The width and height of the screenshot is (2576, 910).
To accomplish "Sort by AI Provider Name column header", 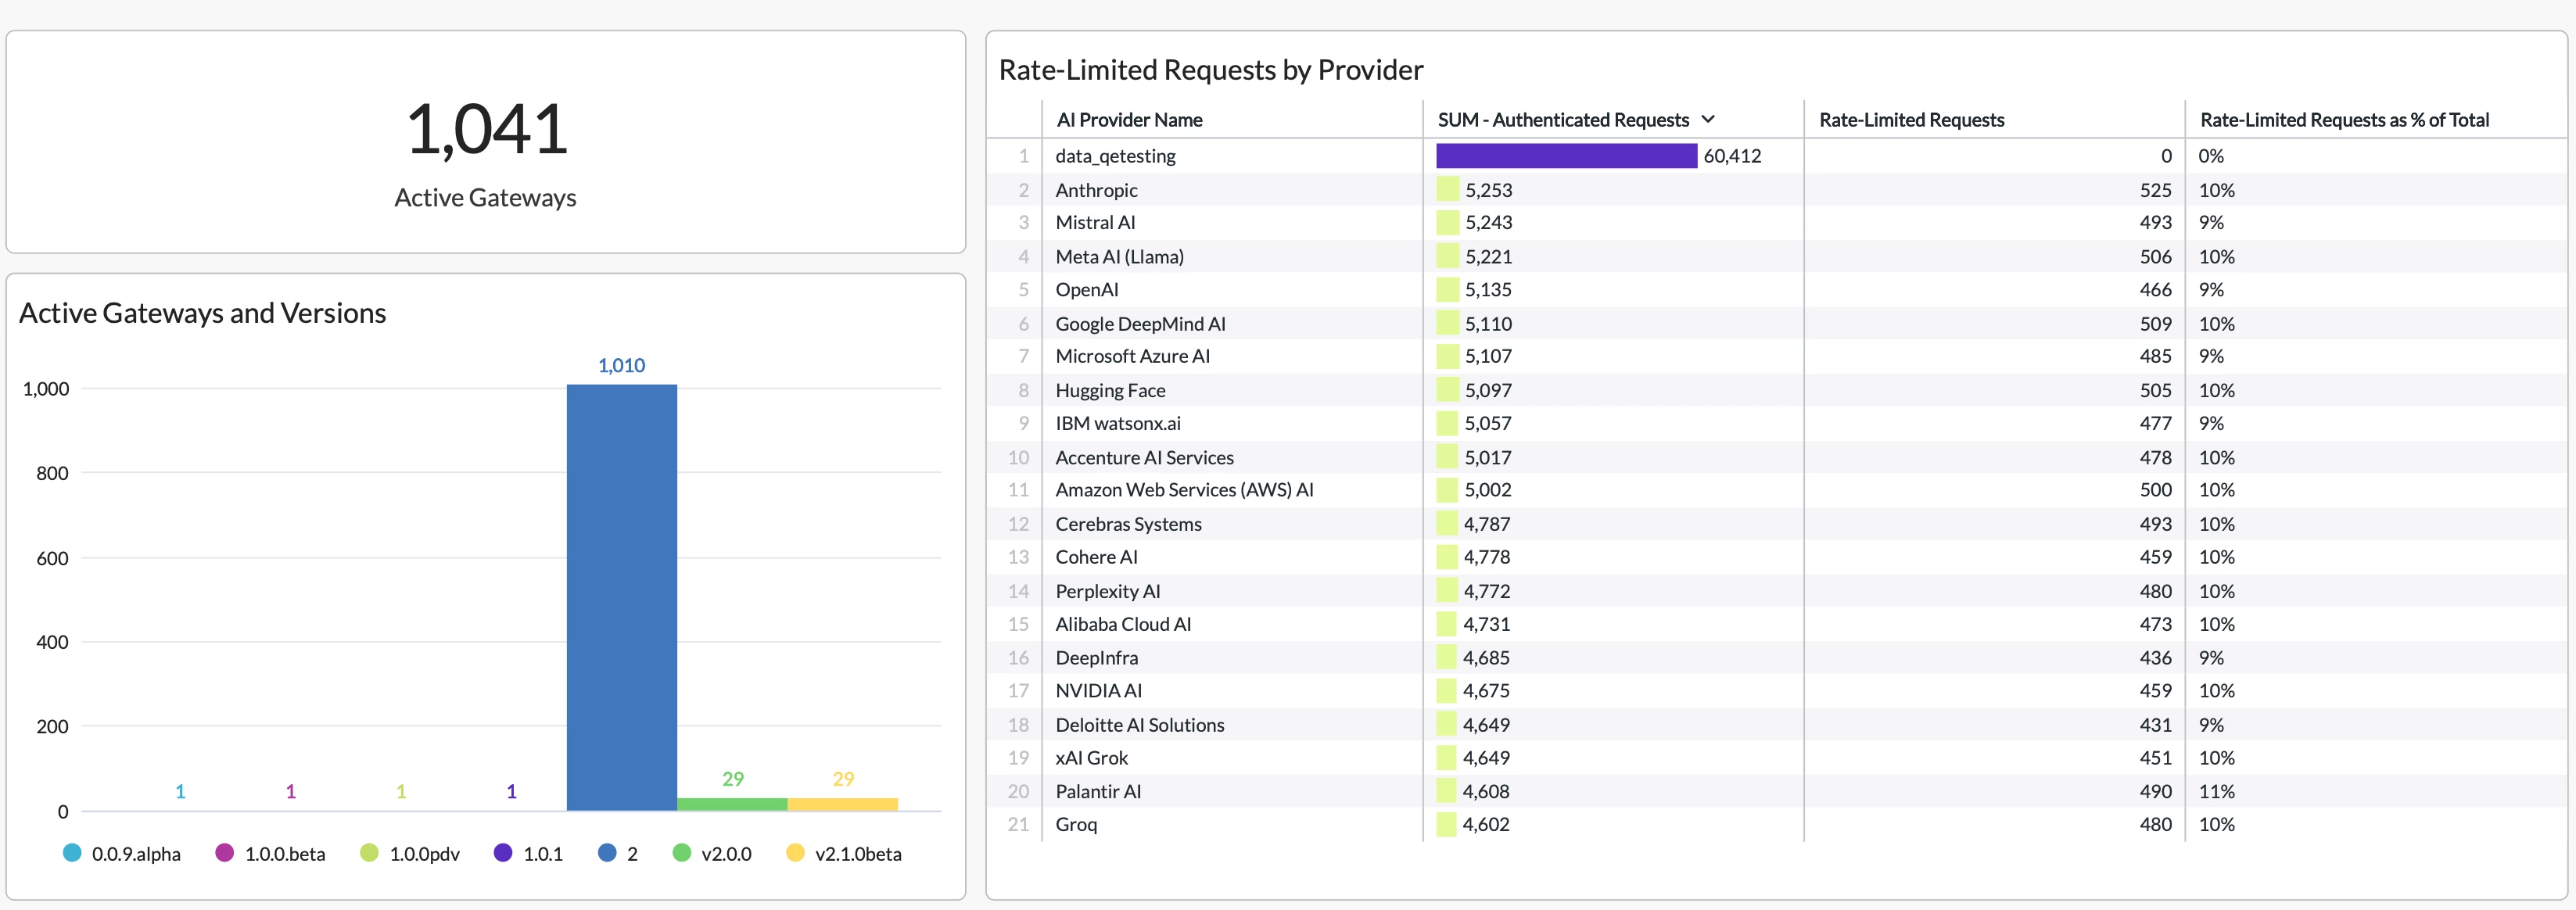I will 1129,120.
